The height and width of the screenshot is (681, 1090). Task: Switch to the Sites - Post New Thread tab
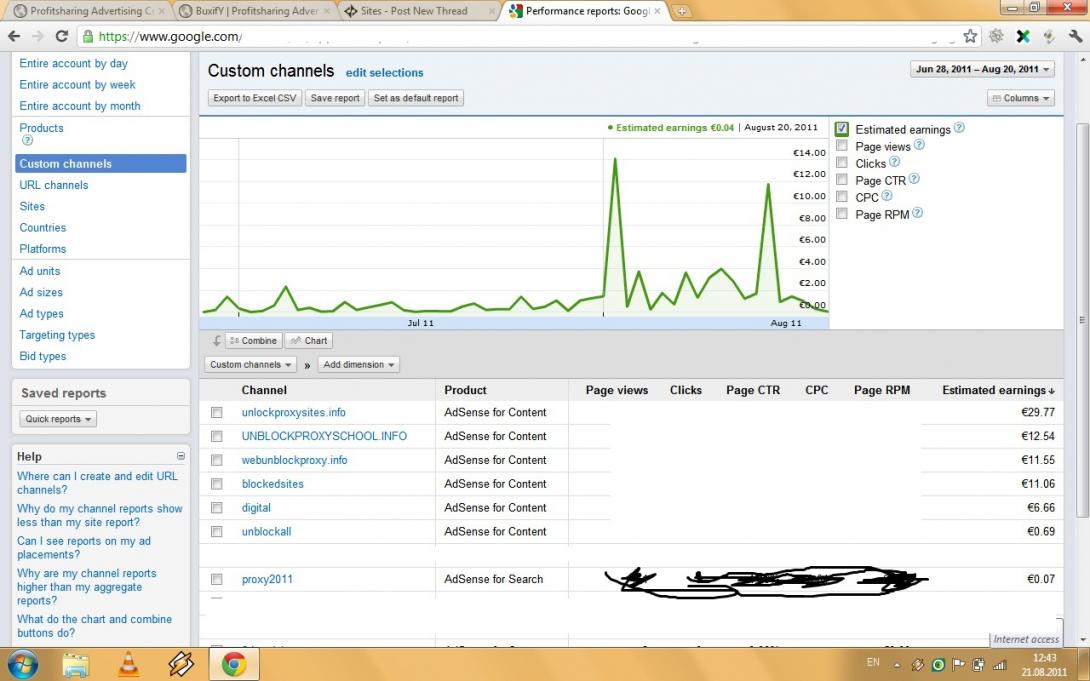pyautogui.click(x=421, y=11)
